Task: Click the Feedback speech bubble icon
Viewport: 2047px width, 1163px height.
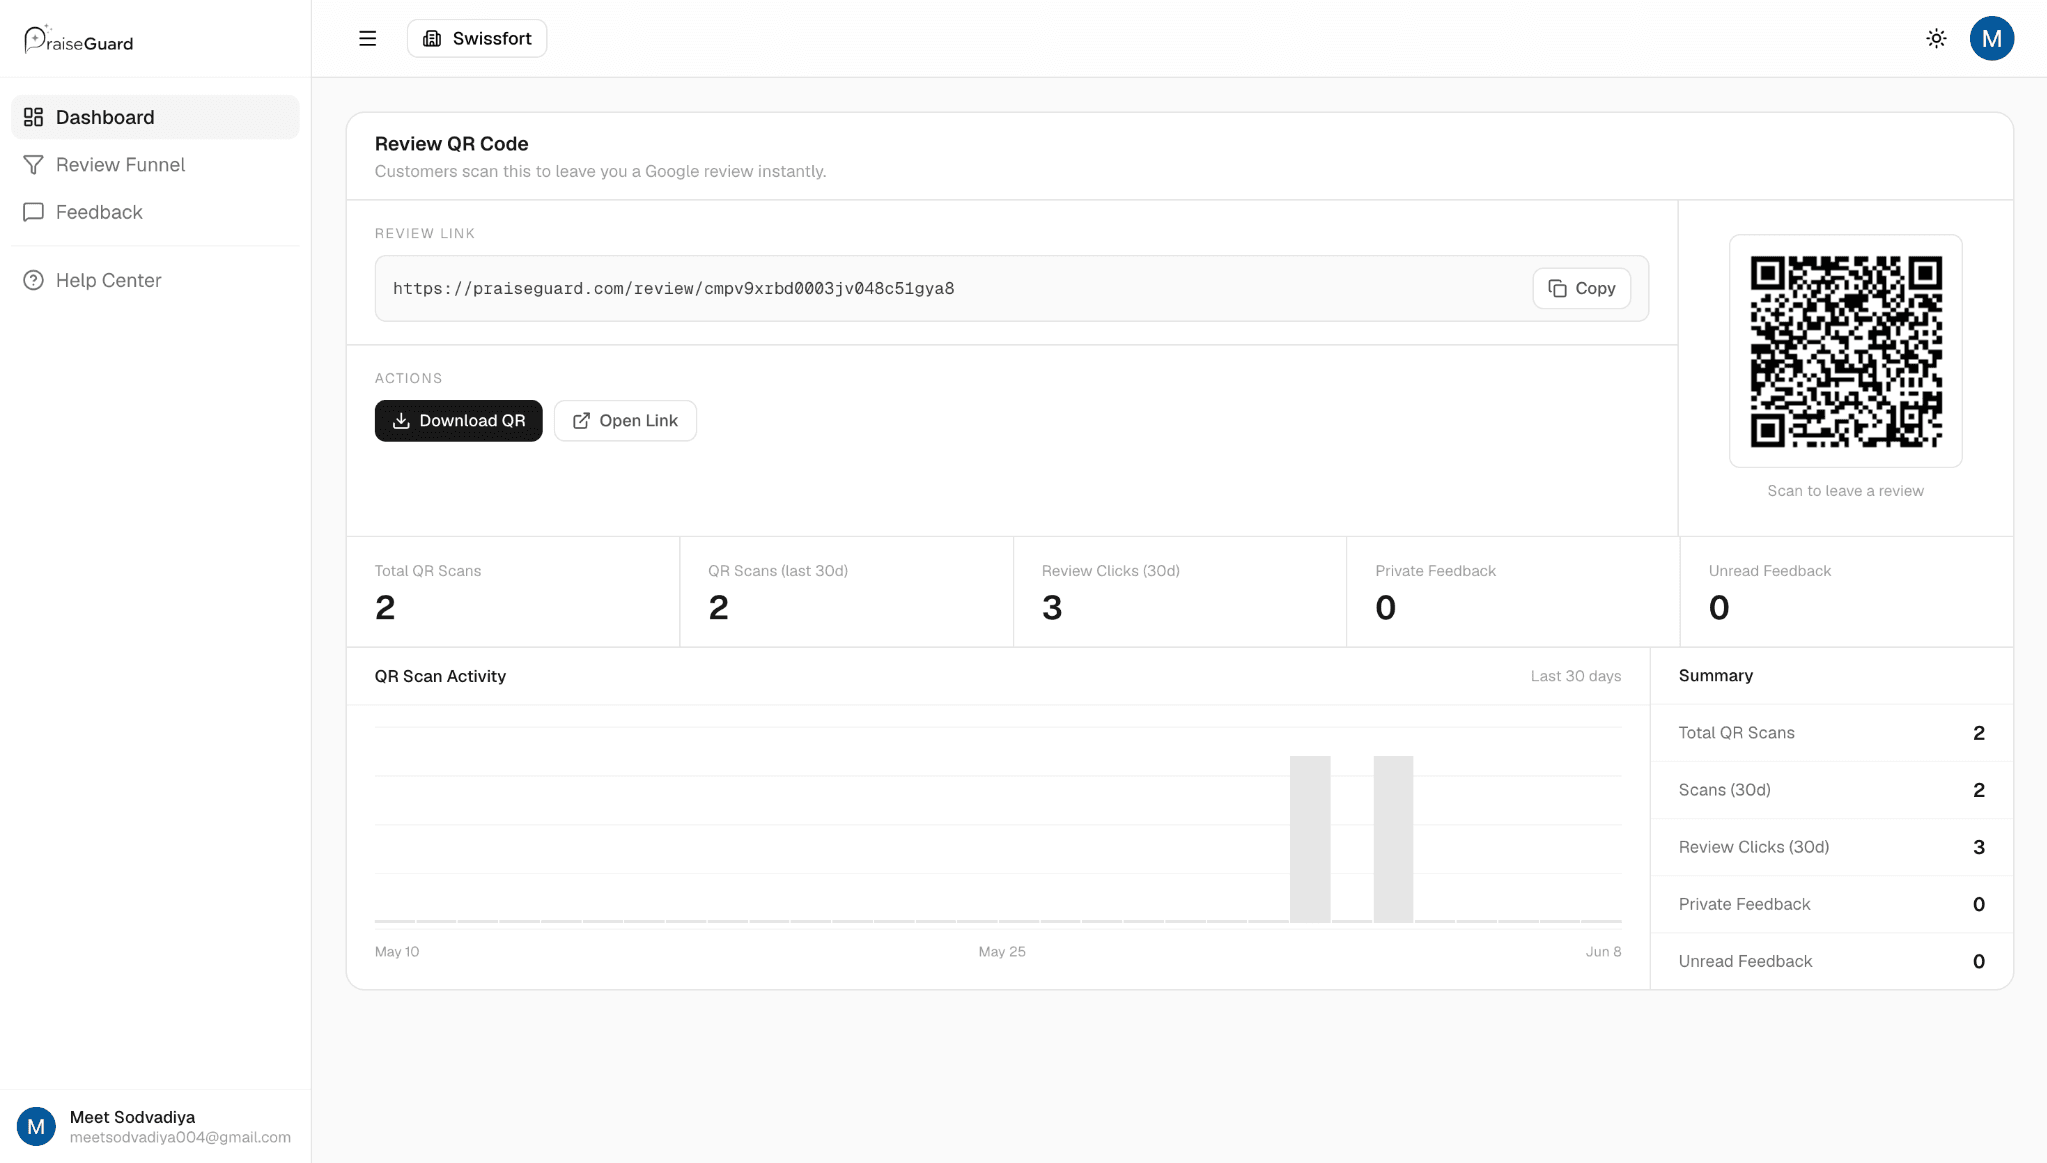Action: [x=33, y=212]
